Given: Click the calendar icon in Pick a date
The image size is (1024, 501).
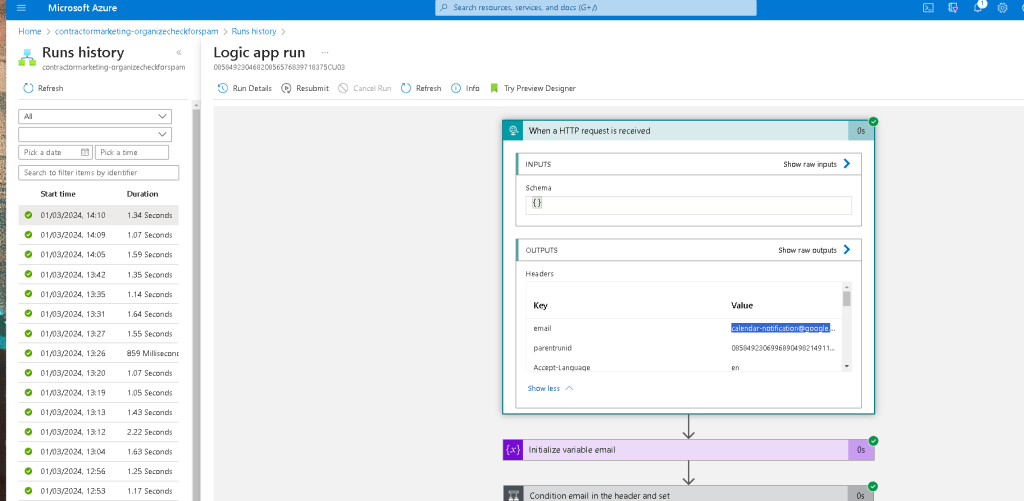Looking at the screenshot, I should tap(85, 152).
